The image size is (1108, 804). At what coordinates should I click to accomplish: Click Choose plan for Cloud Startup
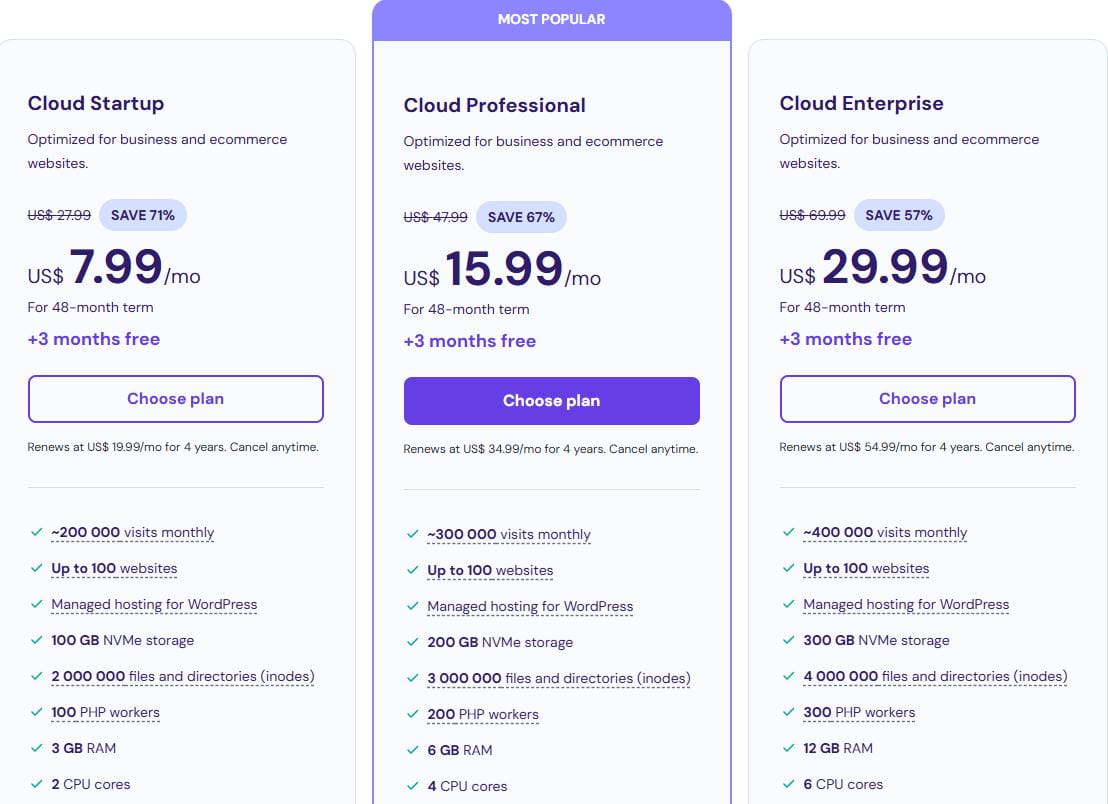point(175,399)
